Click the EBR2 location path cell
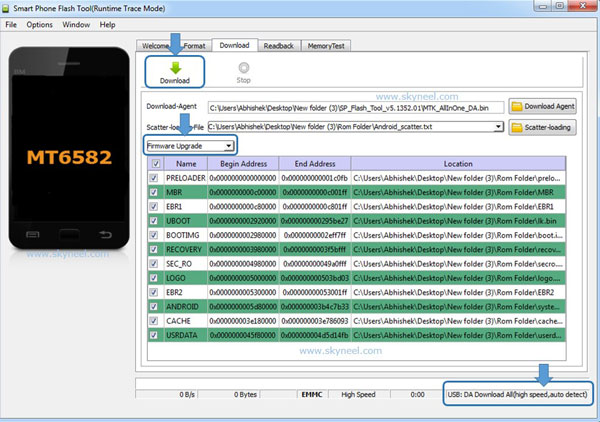Screen dimensions: 600x422 pyautogui.click(x=458, y=292)
